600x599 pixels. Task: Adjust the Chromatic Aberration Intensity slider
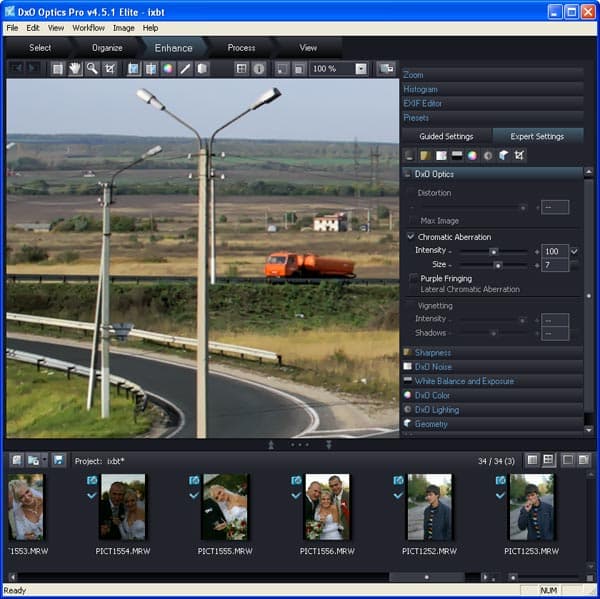tap(494, 251)
